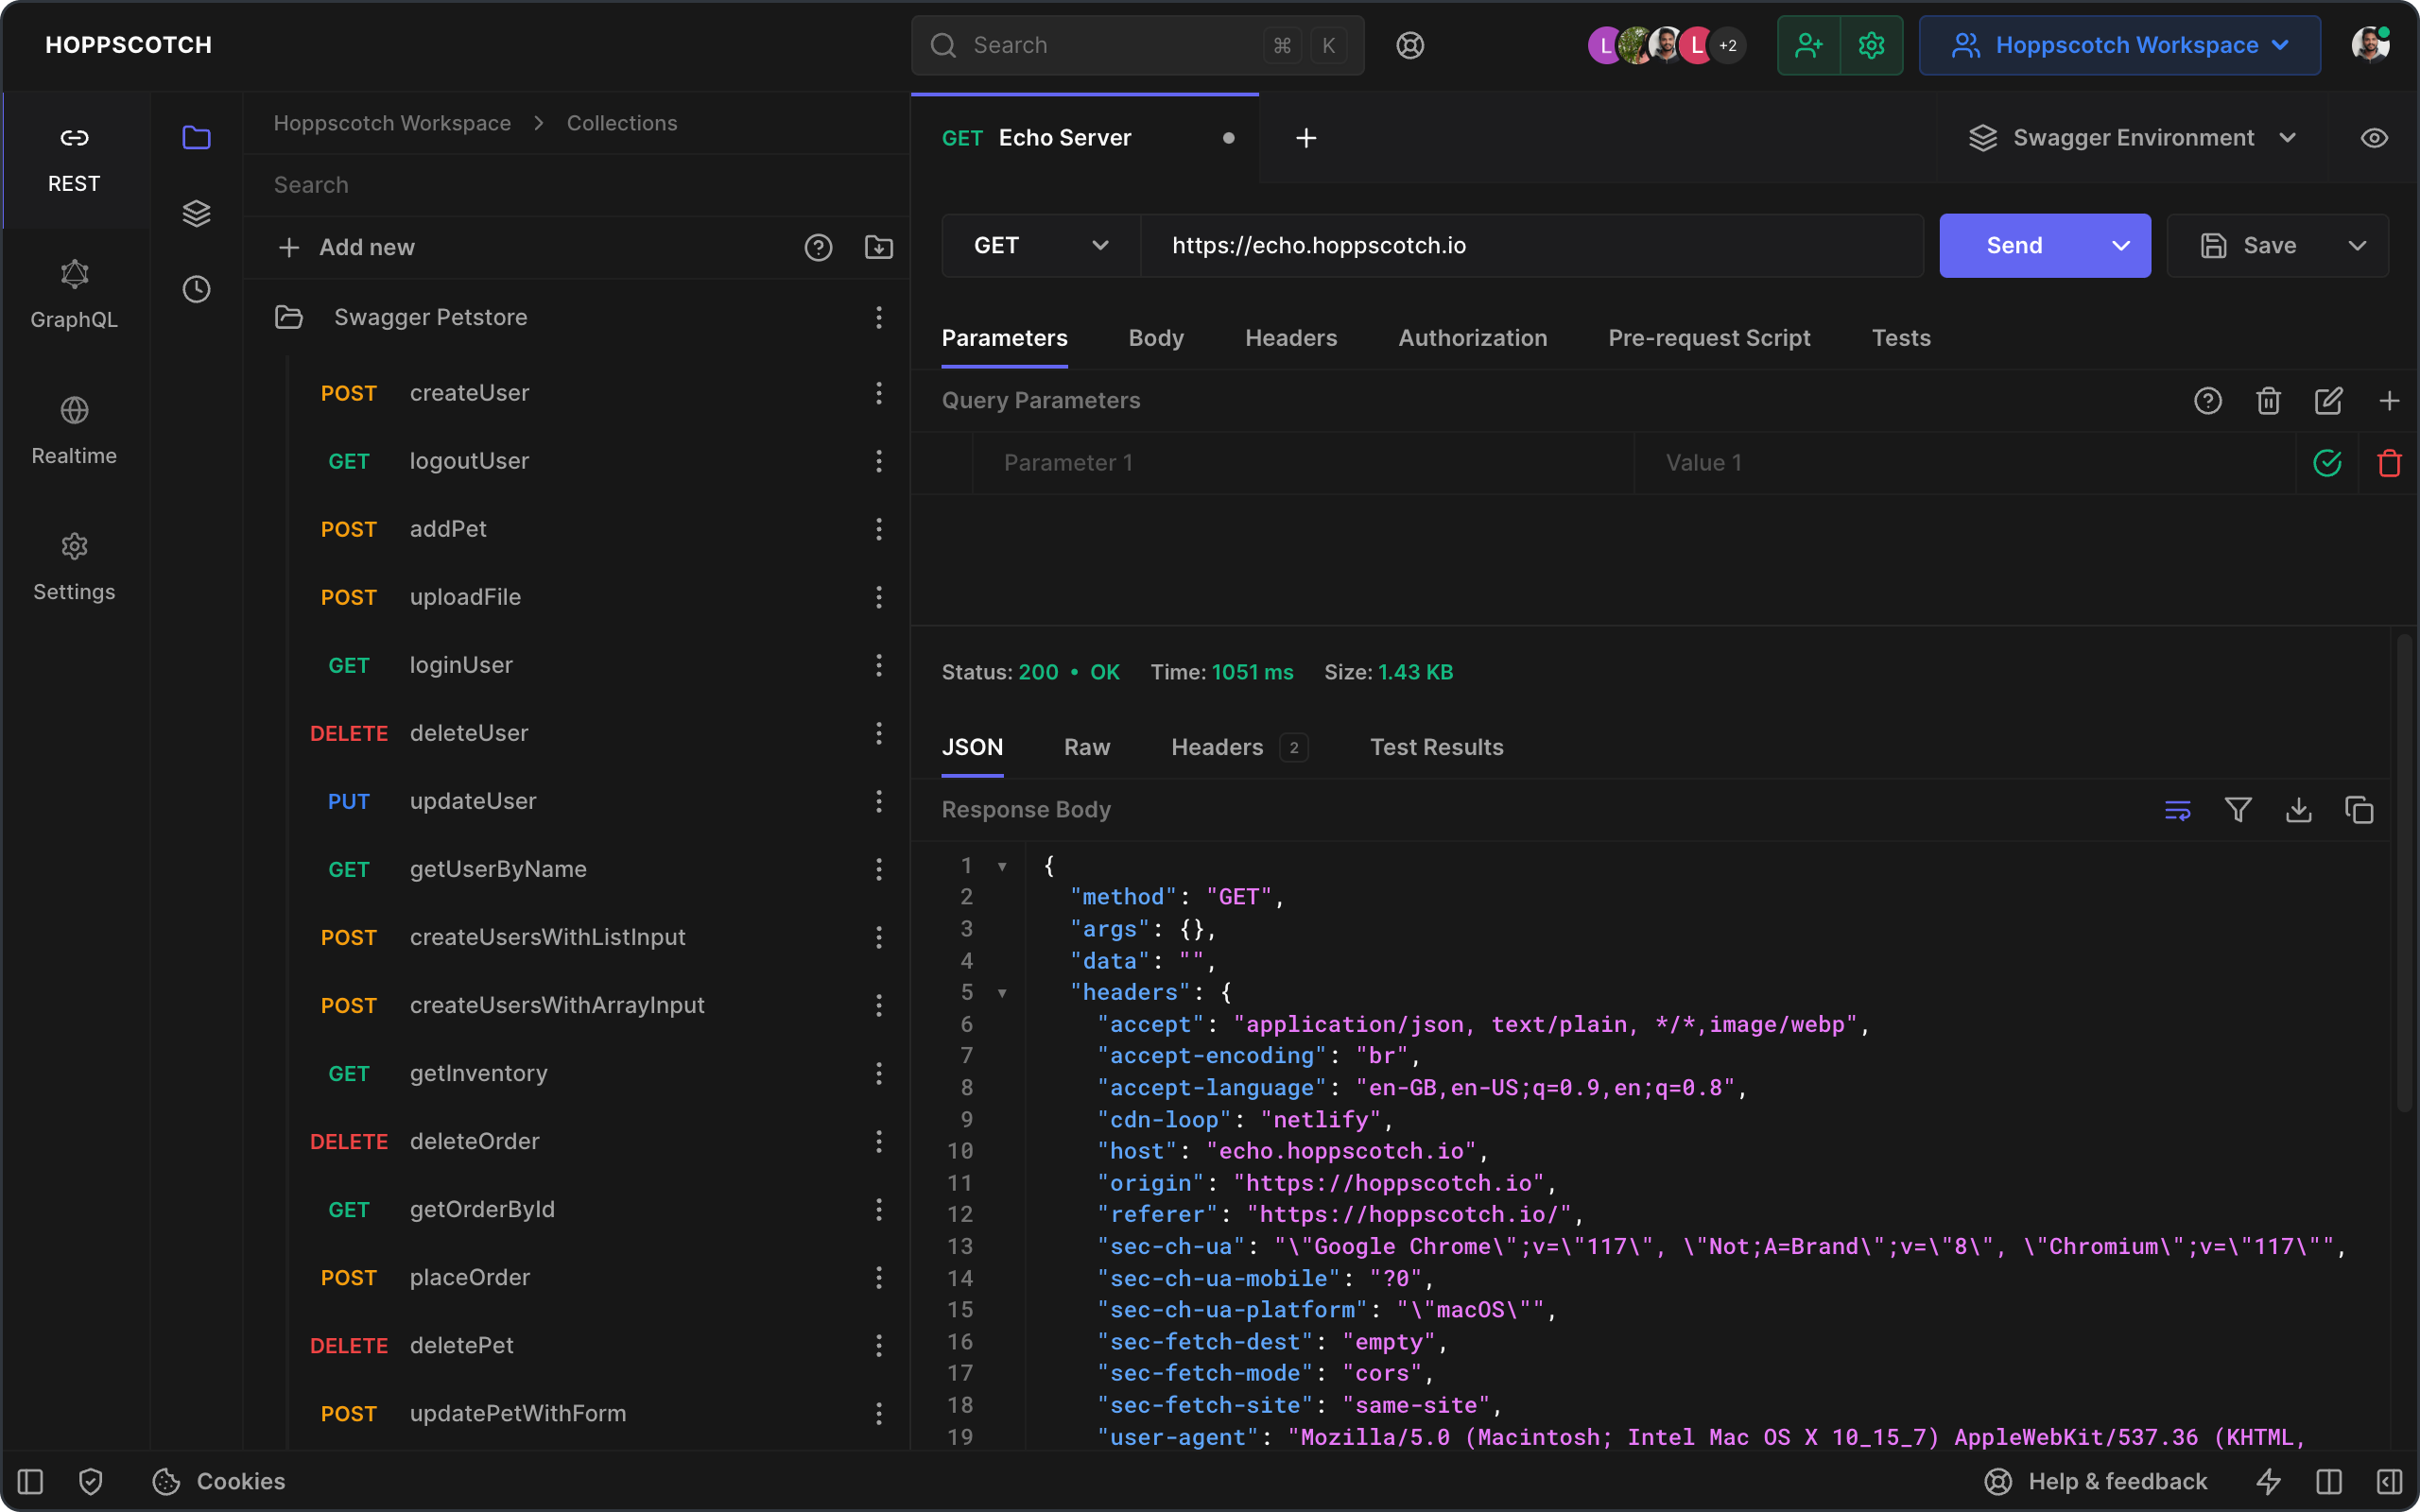Image resolution: width=2420 pixels, height=1512 pixels.
Task: Toggle the checkmark on query parameter row
Action: (2327, 461)
